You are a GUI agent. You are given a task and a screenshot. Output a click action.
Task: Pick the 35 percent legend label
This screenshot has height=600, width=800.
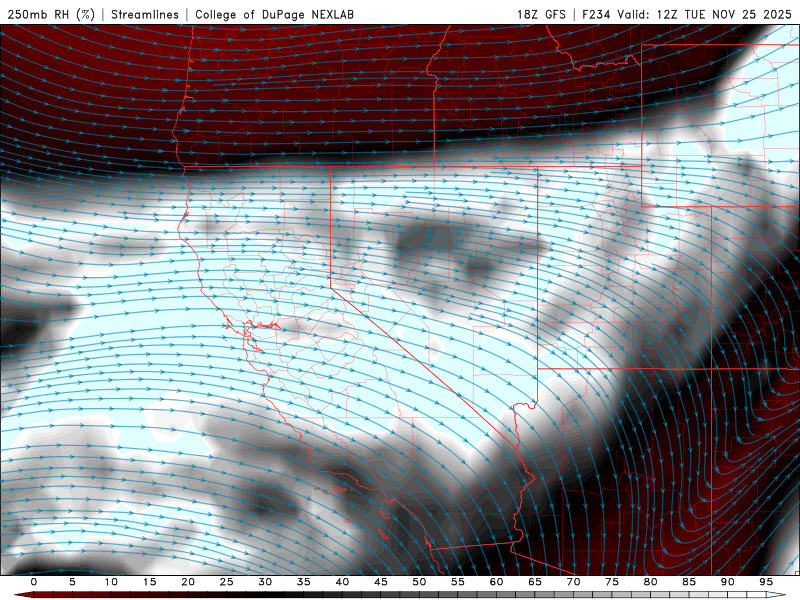[x=304, y=582]
